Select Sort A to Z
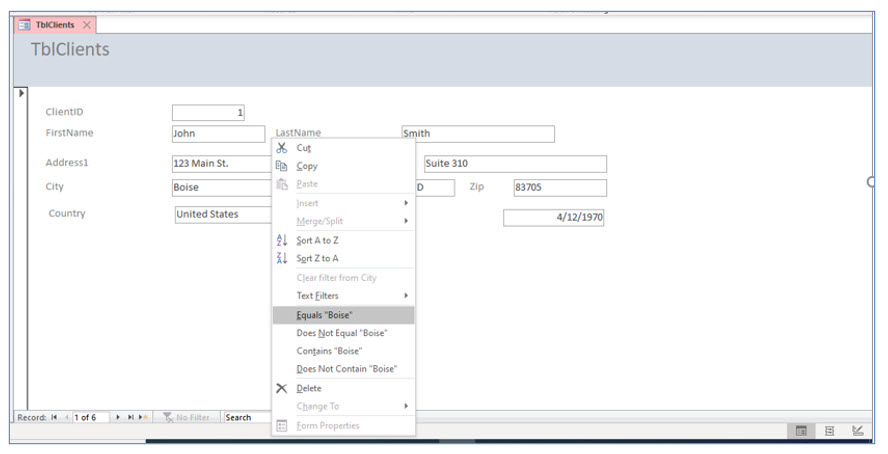 click(x=344, y=240)
